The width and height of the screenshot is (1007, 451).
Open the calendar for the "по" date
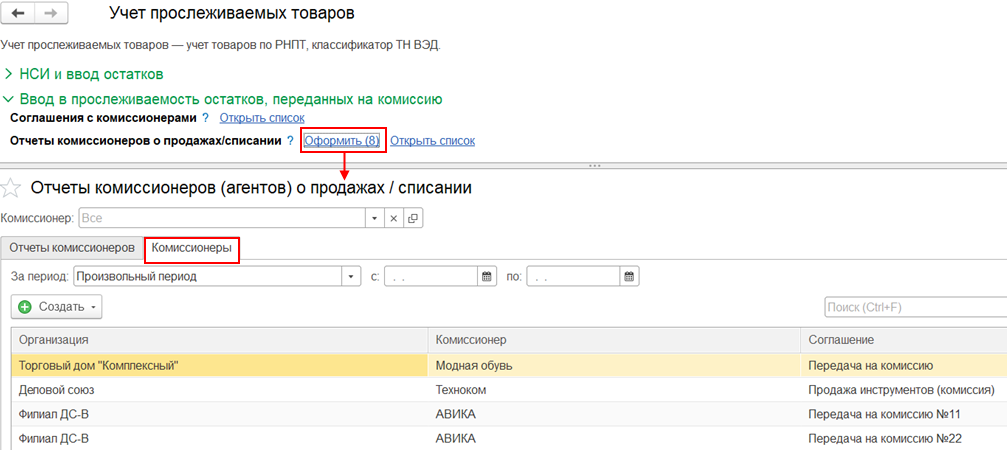(628, 276)
